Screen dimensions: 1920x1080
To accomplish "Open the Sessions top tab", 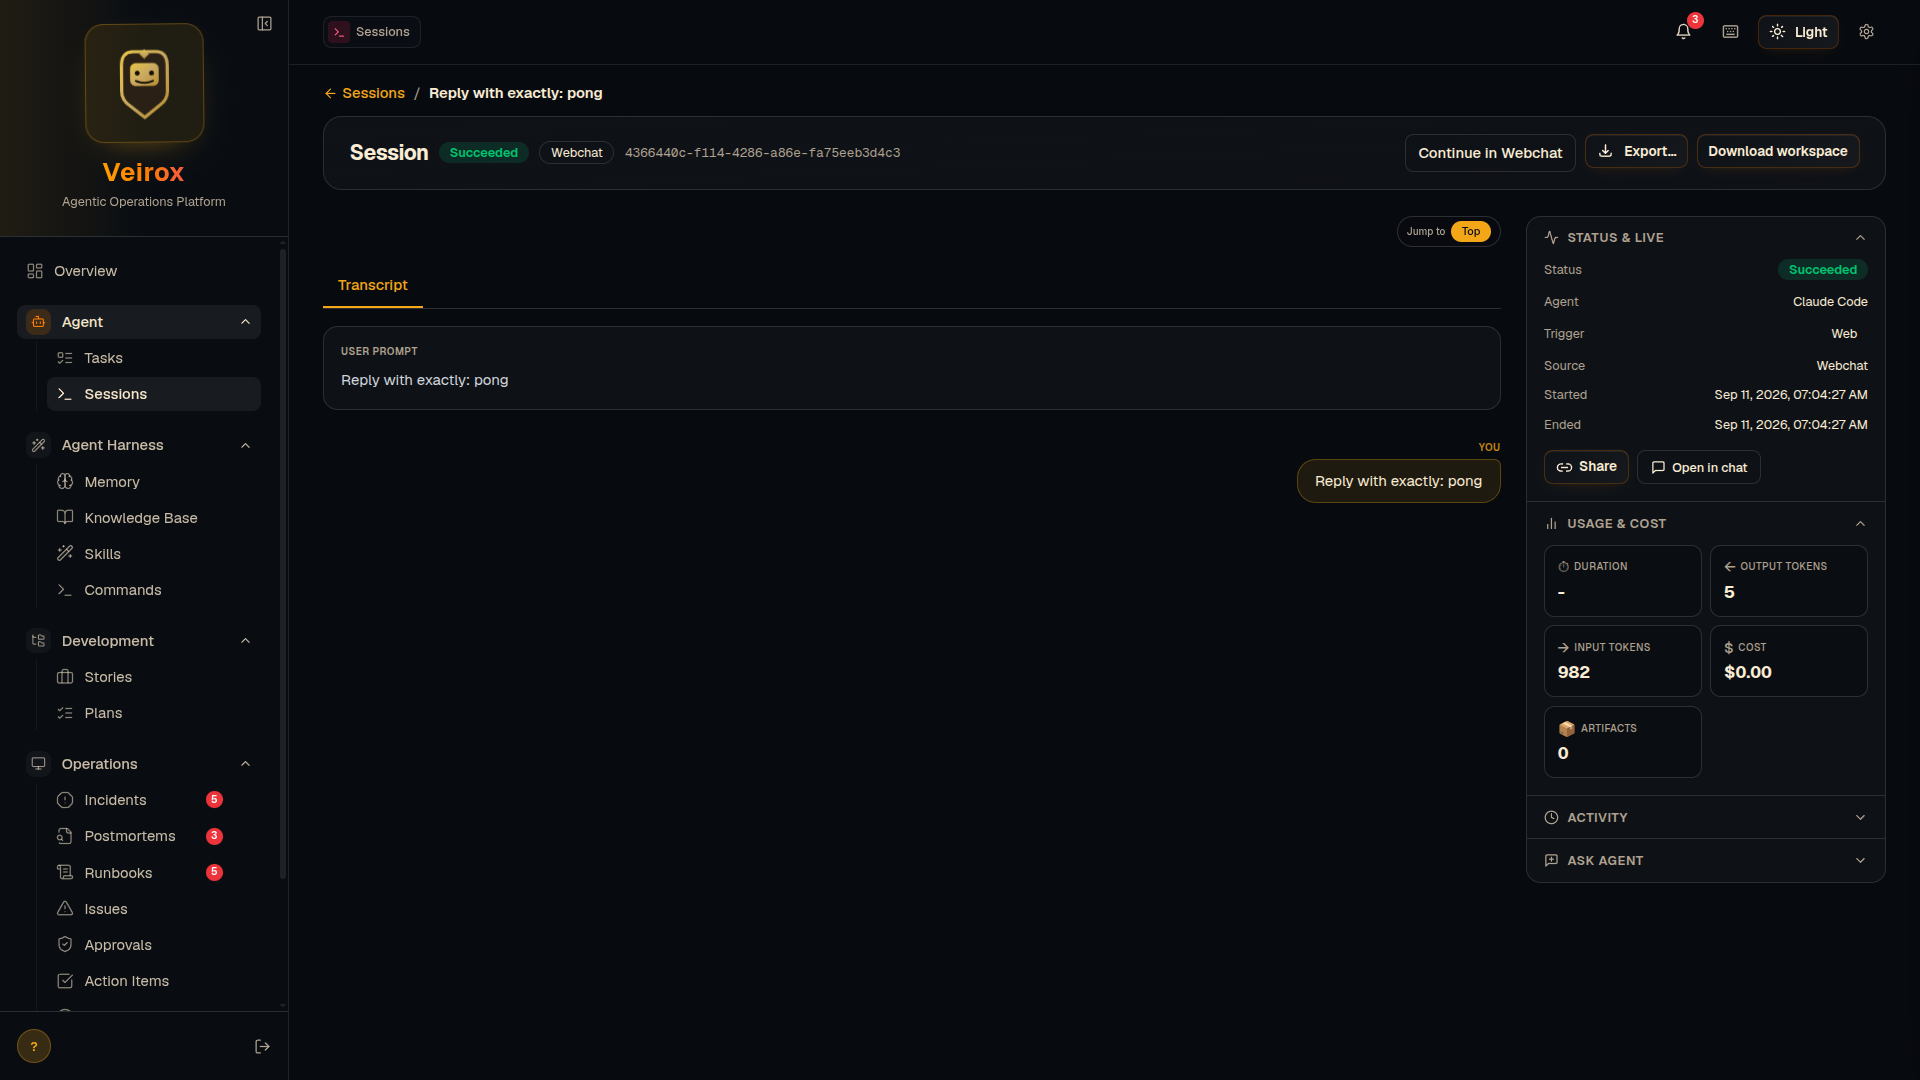I will pos(372,32).
